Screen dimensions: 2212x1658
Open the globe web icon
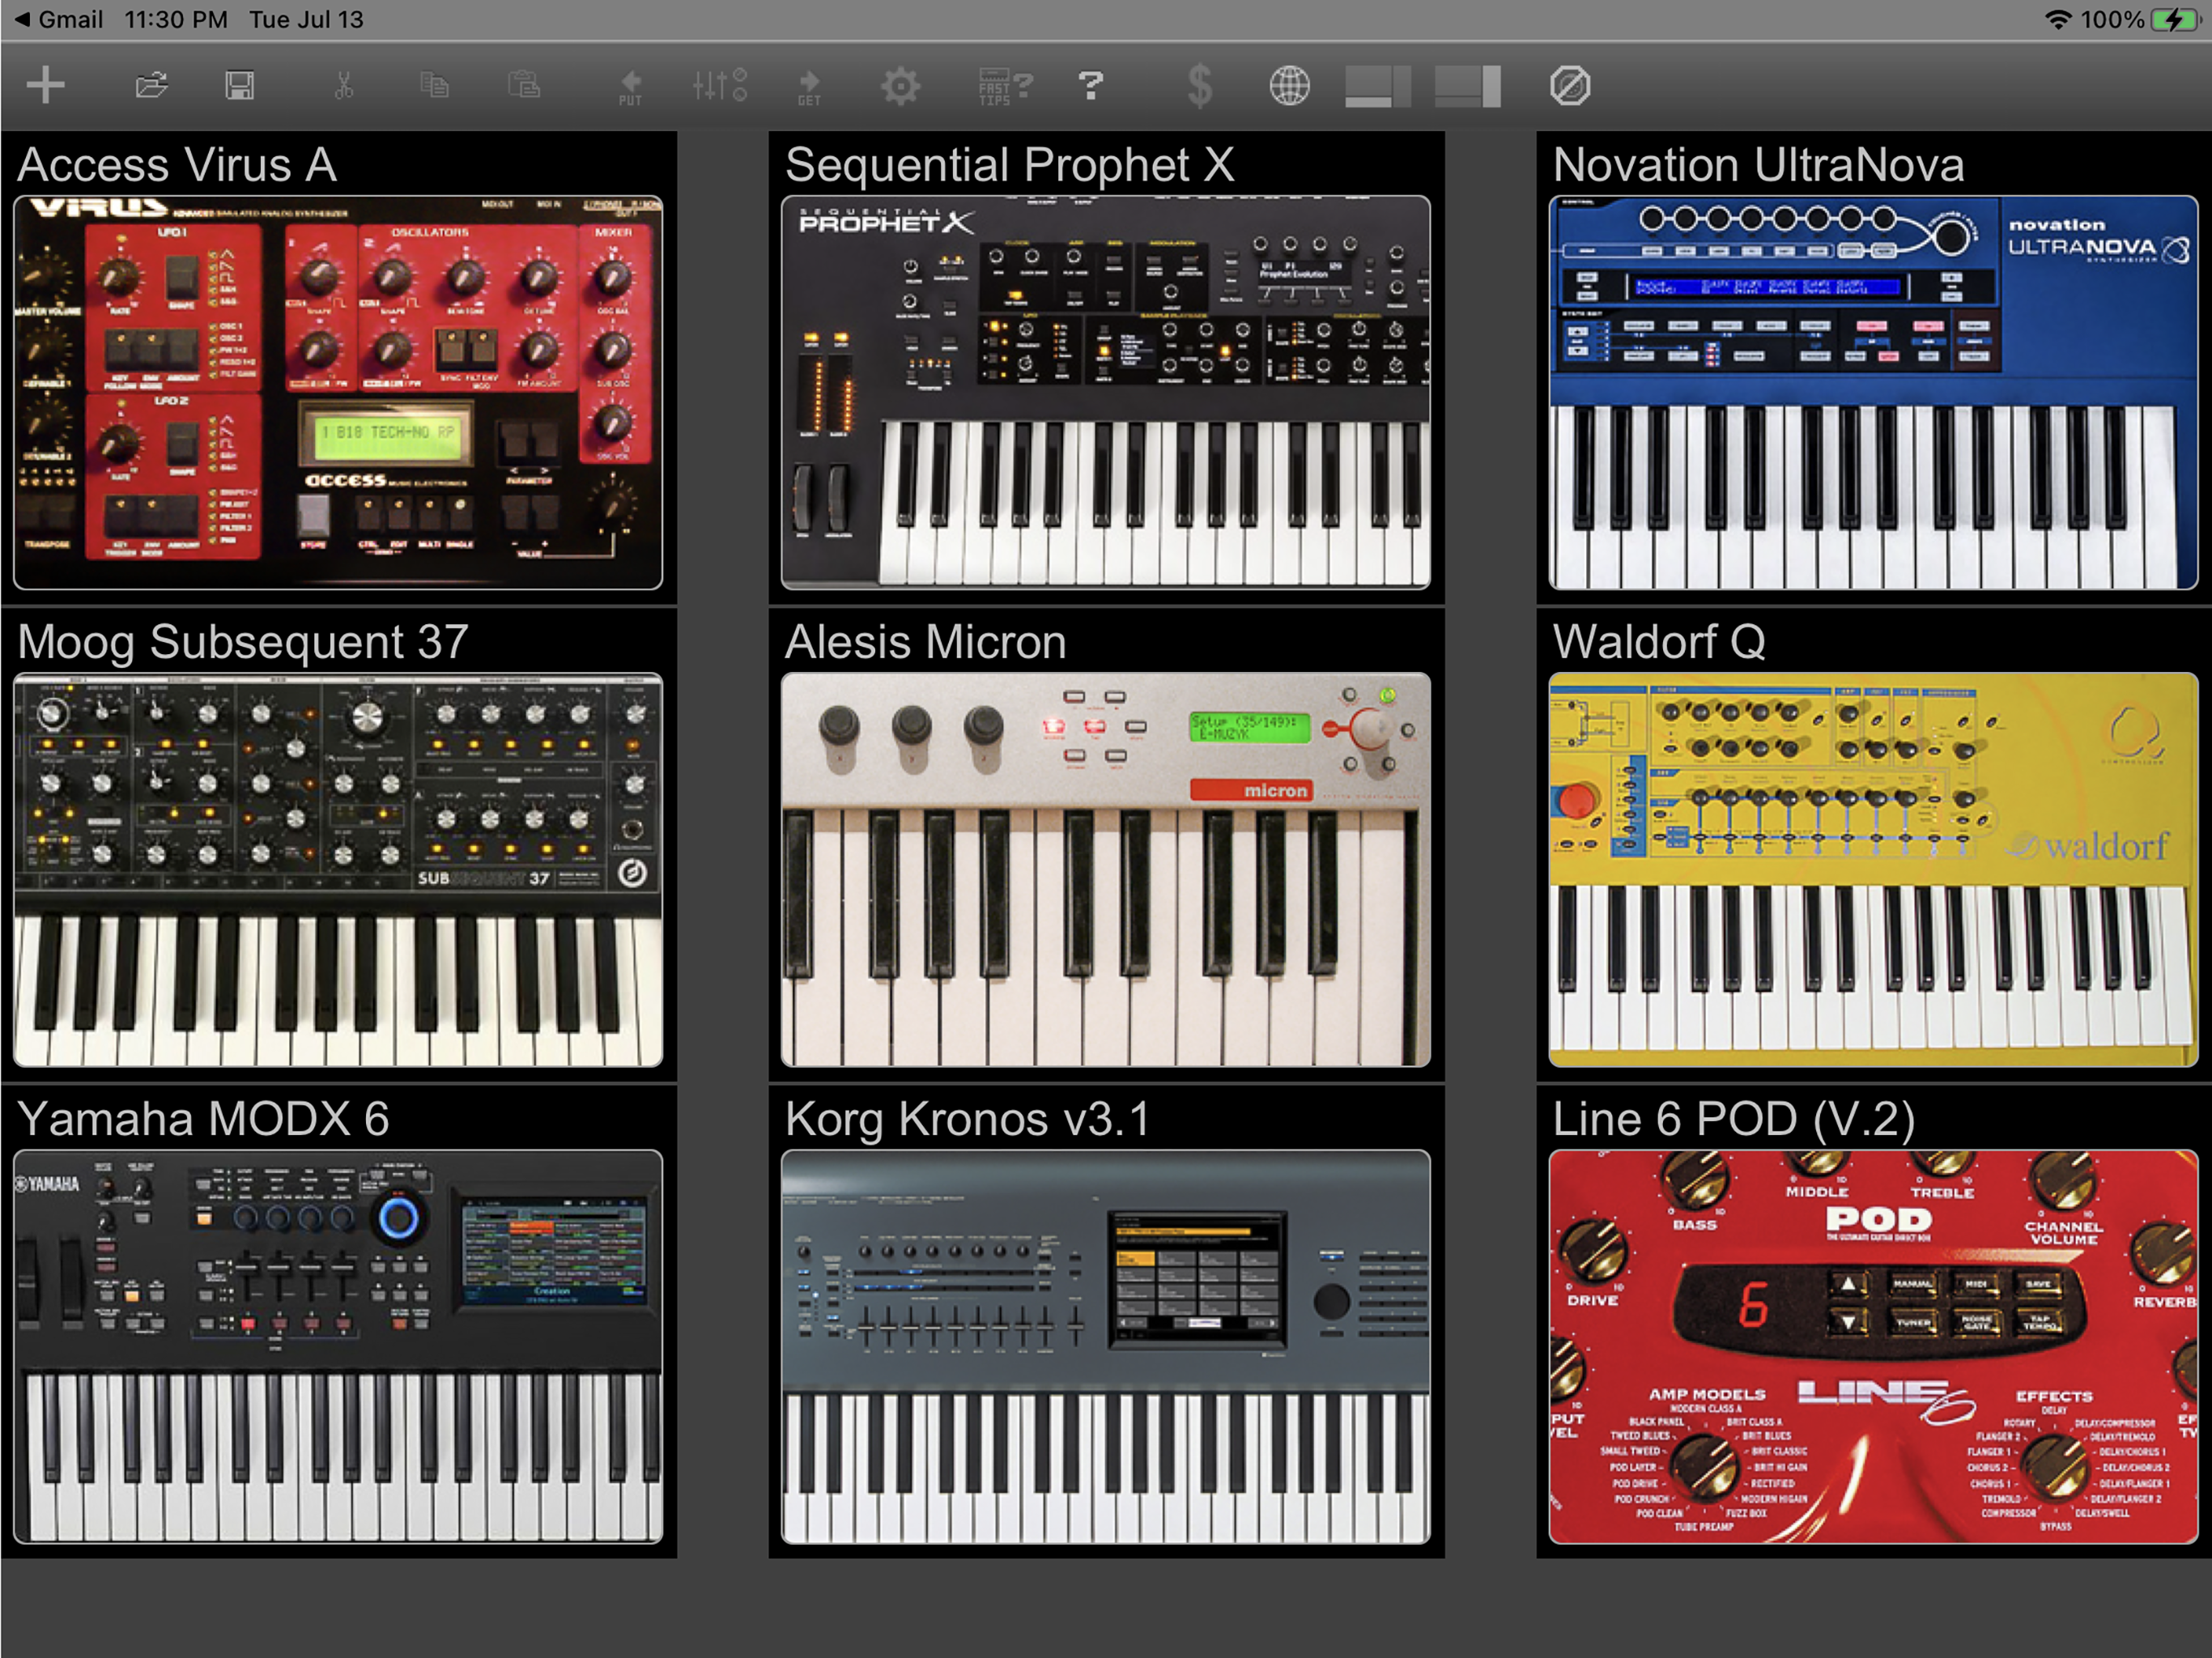tap(1289, 86)
